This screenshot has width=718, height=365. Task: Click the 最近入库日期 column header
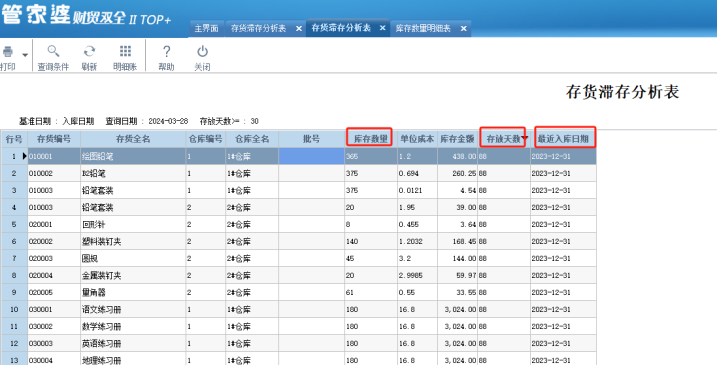[x=563, y=139]
